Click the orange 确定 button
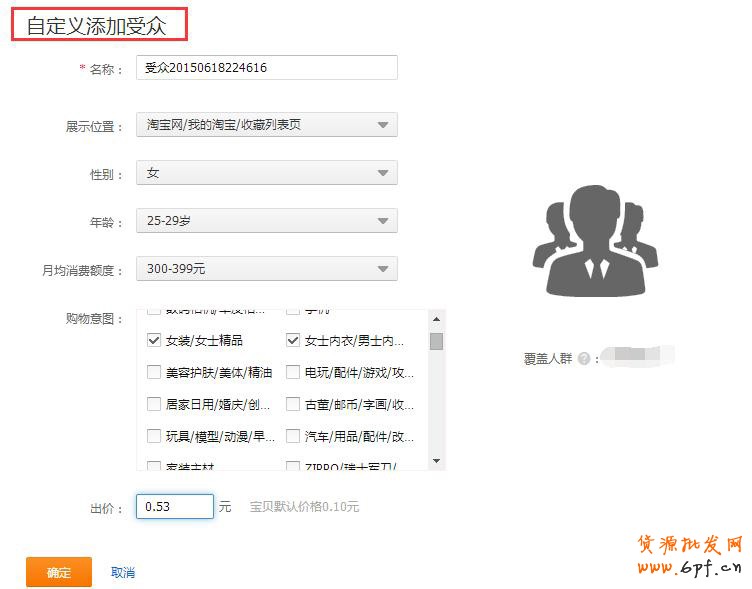This screenshot has width=752, height=589. click(x=59, y=572)
